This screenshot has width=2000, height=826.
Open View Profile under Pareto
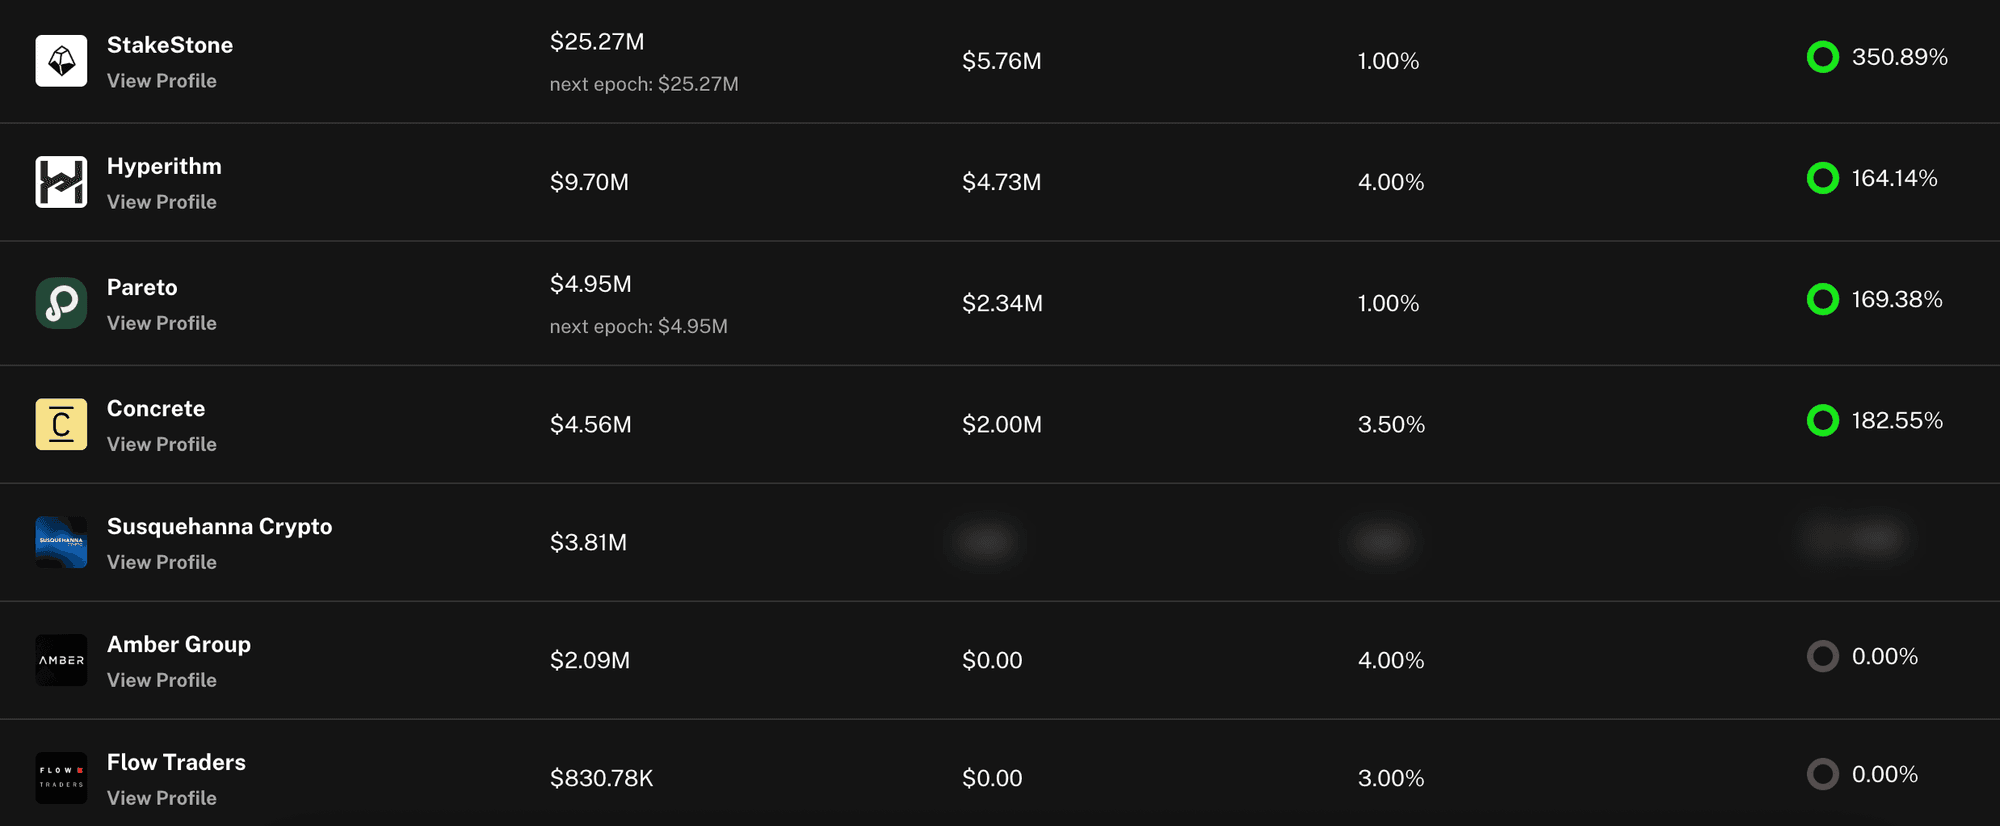coord(162,323)
